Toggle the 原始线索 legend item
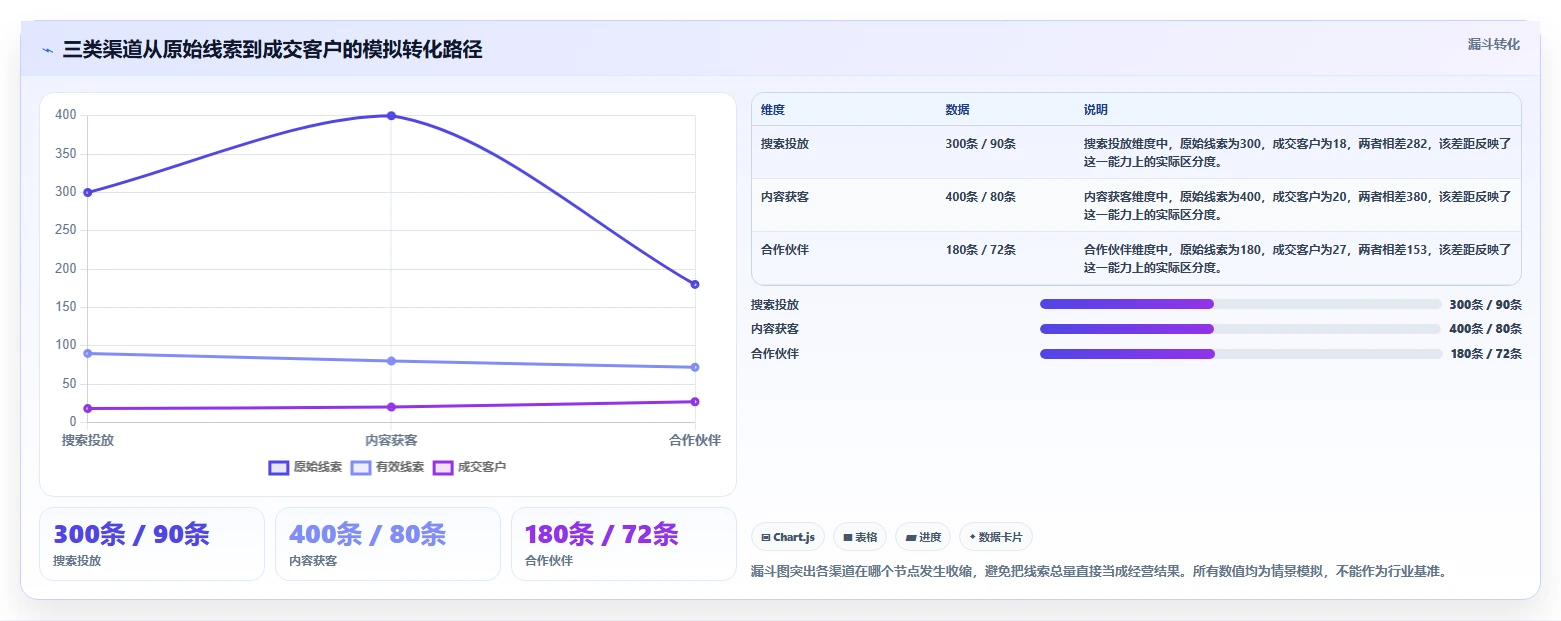 point(306,467)
